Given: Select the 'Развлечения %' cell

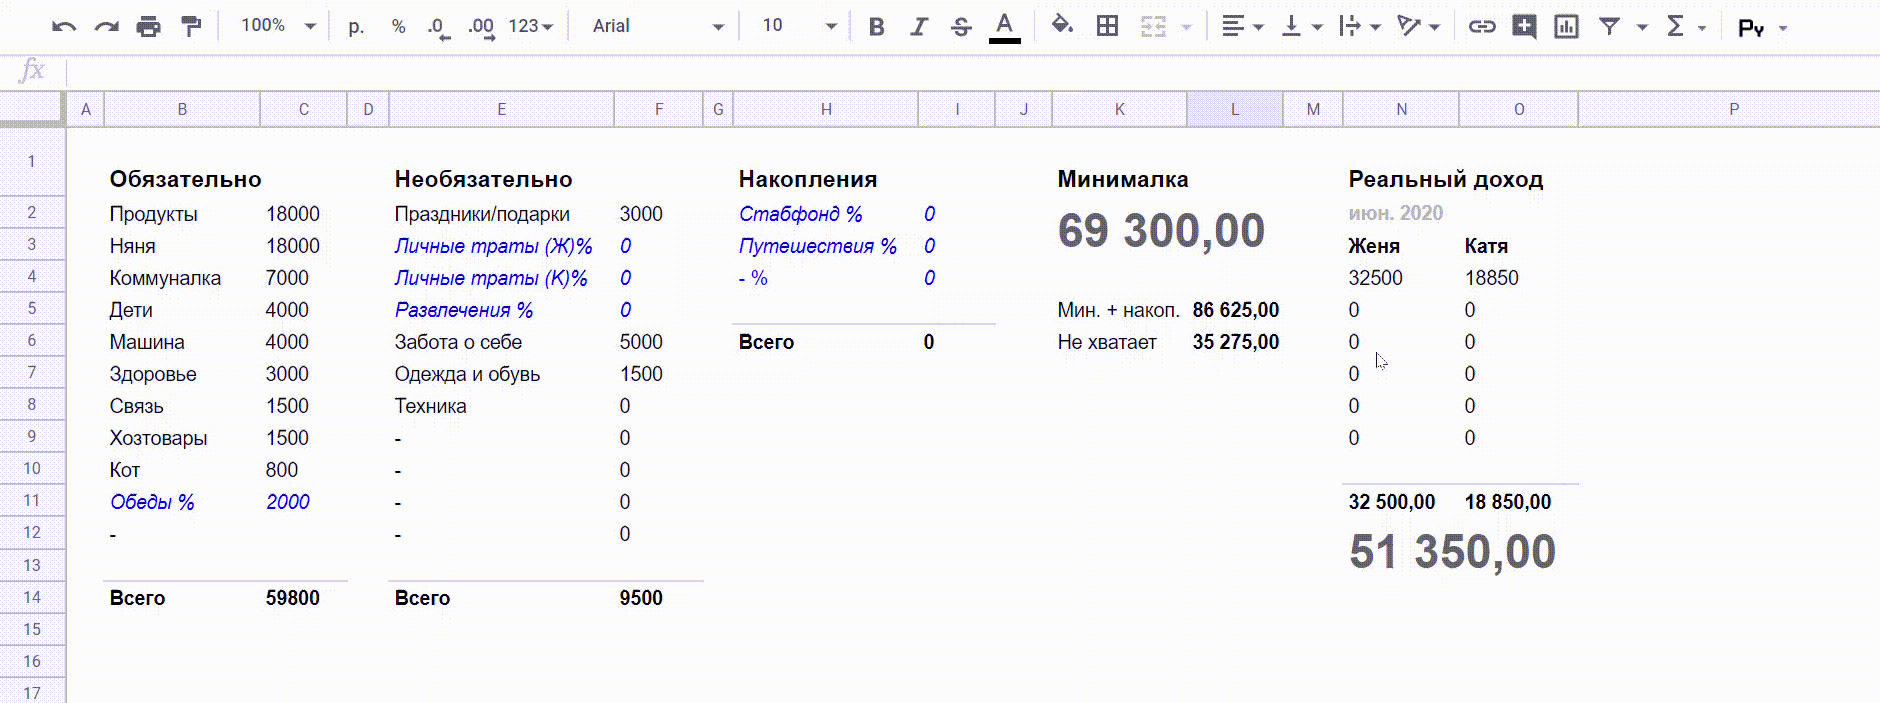Looking at the screenshot, I should pyautogui.click(x=463, y=310).
